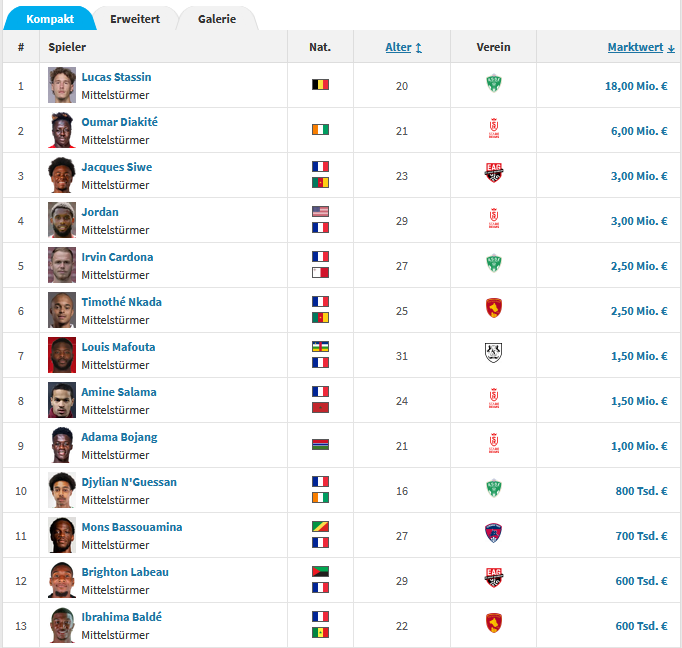Open Djylian N'Guessan's player profile link
Viewport: 682px width, 648px height.
coord(129,482)
